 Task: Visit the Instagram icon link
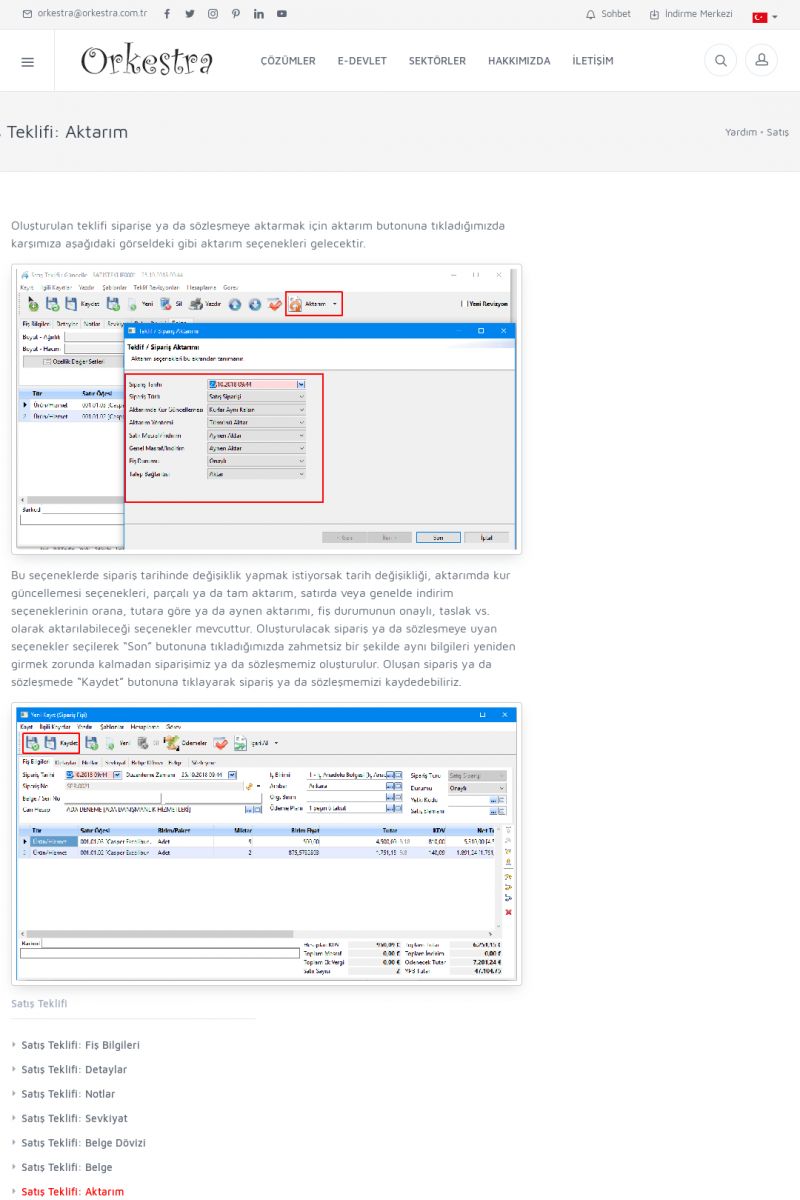click(x=213, y=14)
